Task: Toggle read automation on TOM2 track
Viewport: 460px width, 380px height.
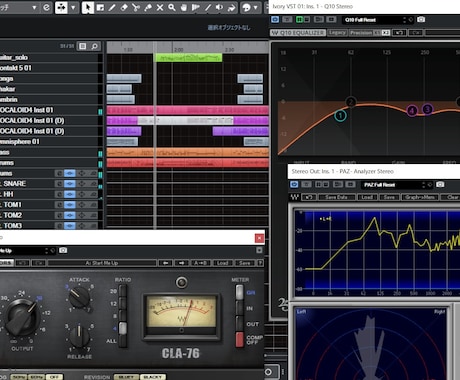Action: [70, 215]
